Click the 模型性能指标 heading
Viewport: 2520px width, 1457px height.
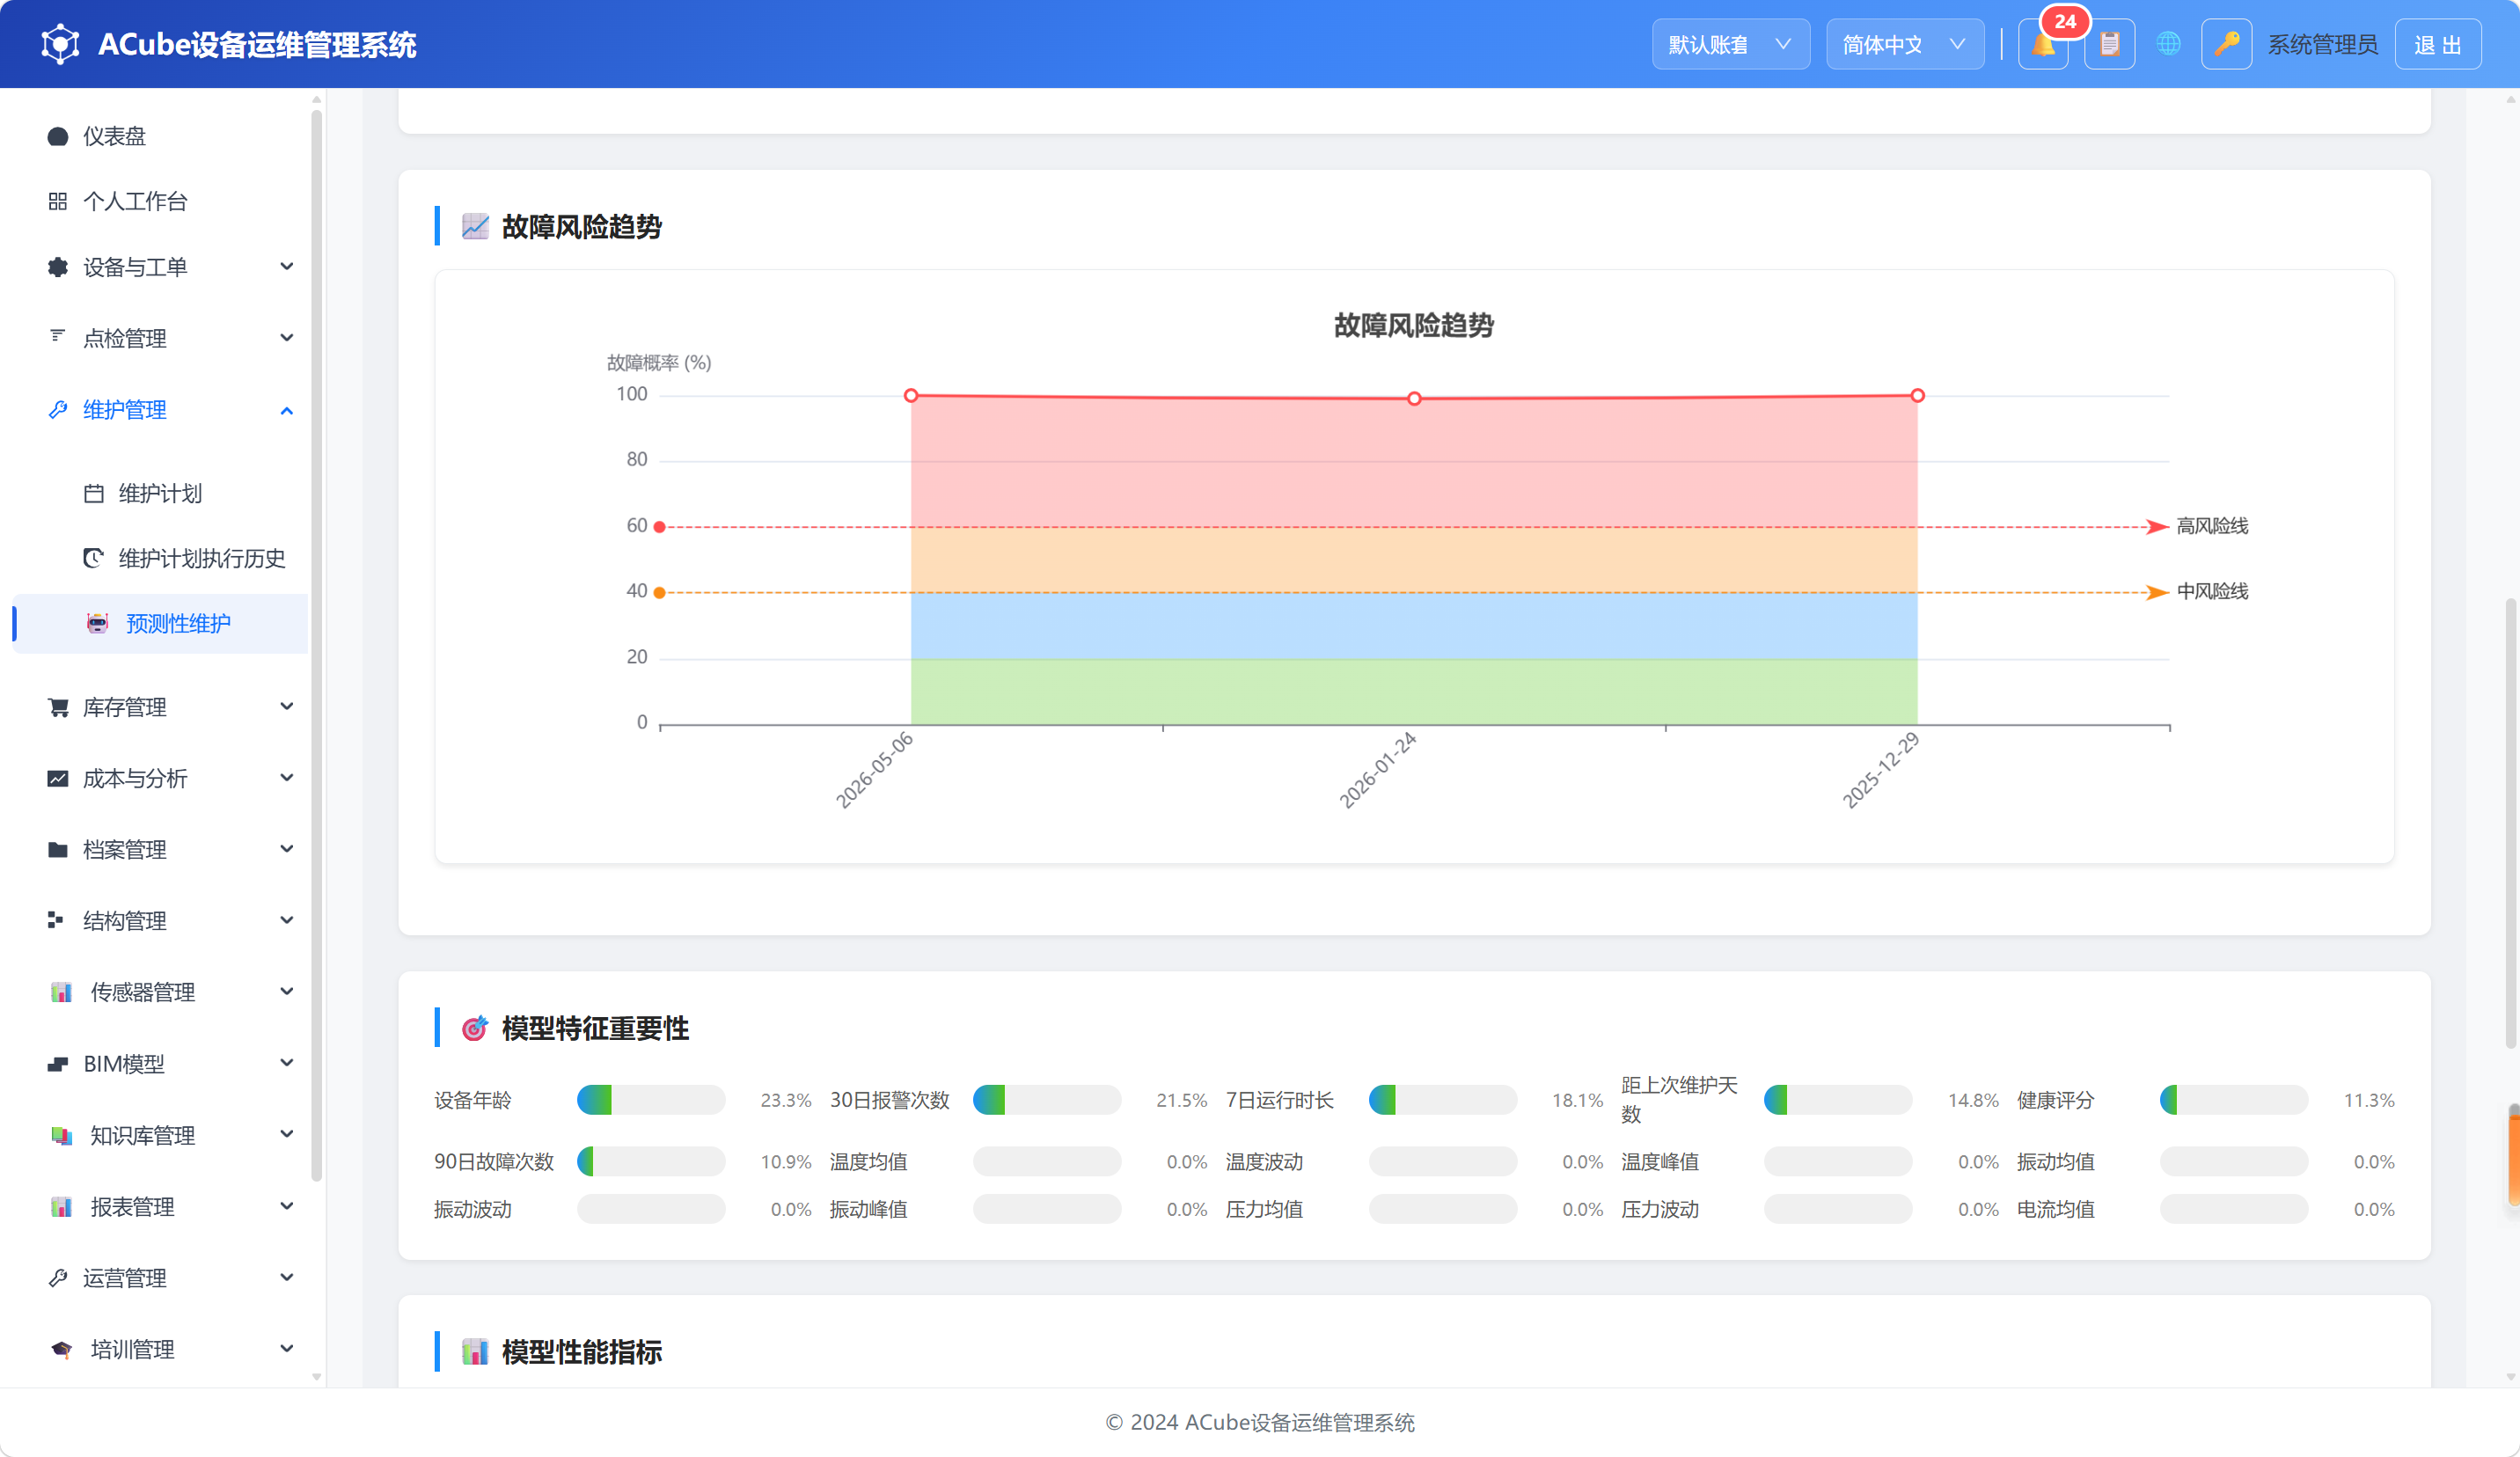coord(581,1352)
